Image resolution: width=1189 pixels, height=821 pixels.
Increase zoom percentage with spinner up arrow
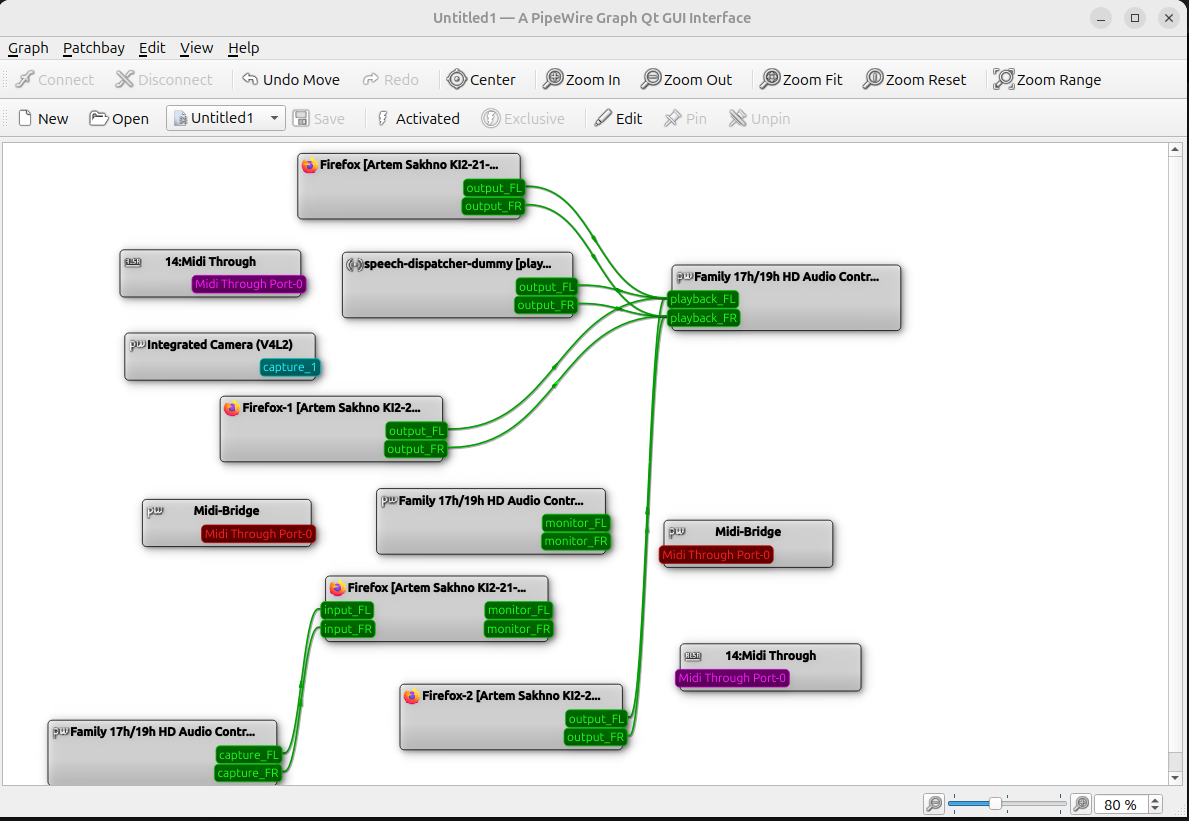tap(1156, 800)
